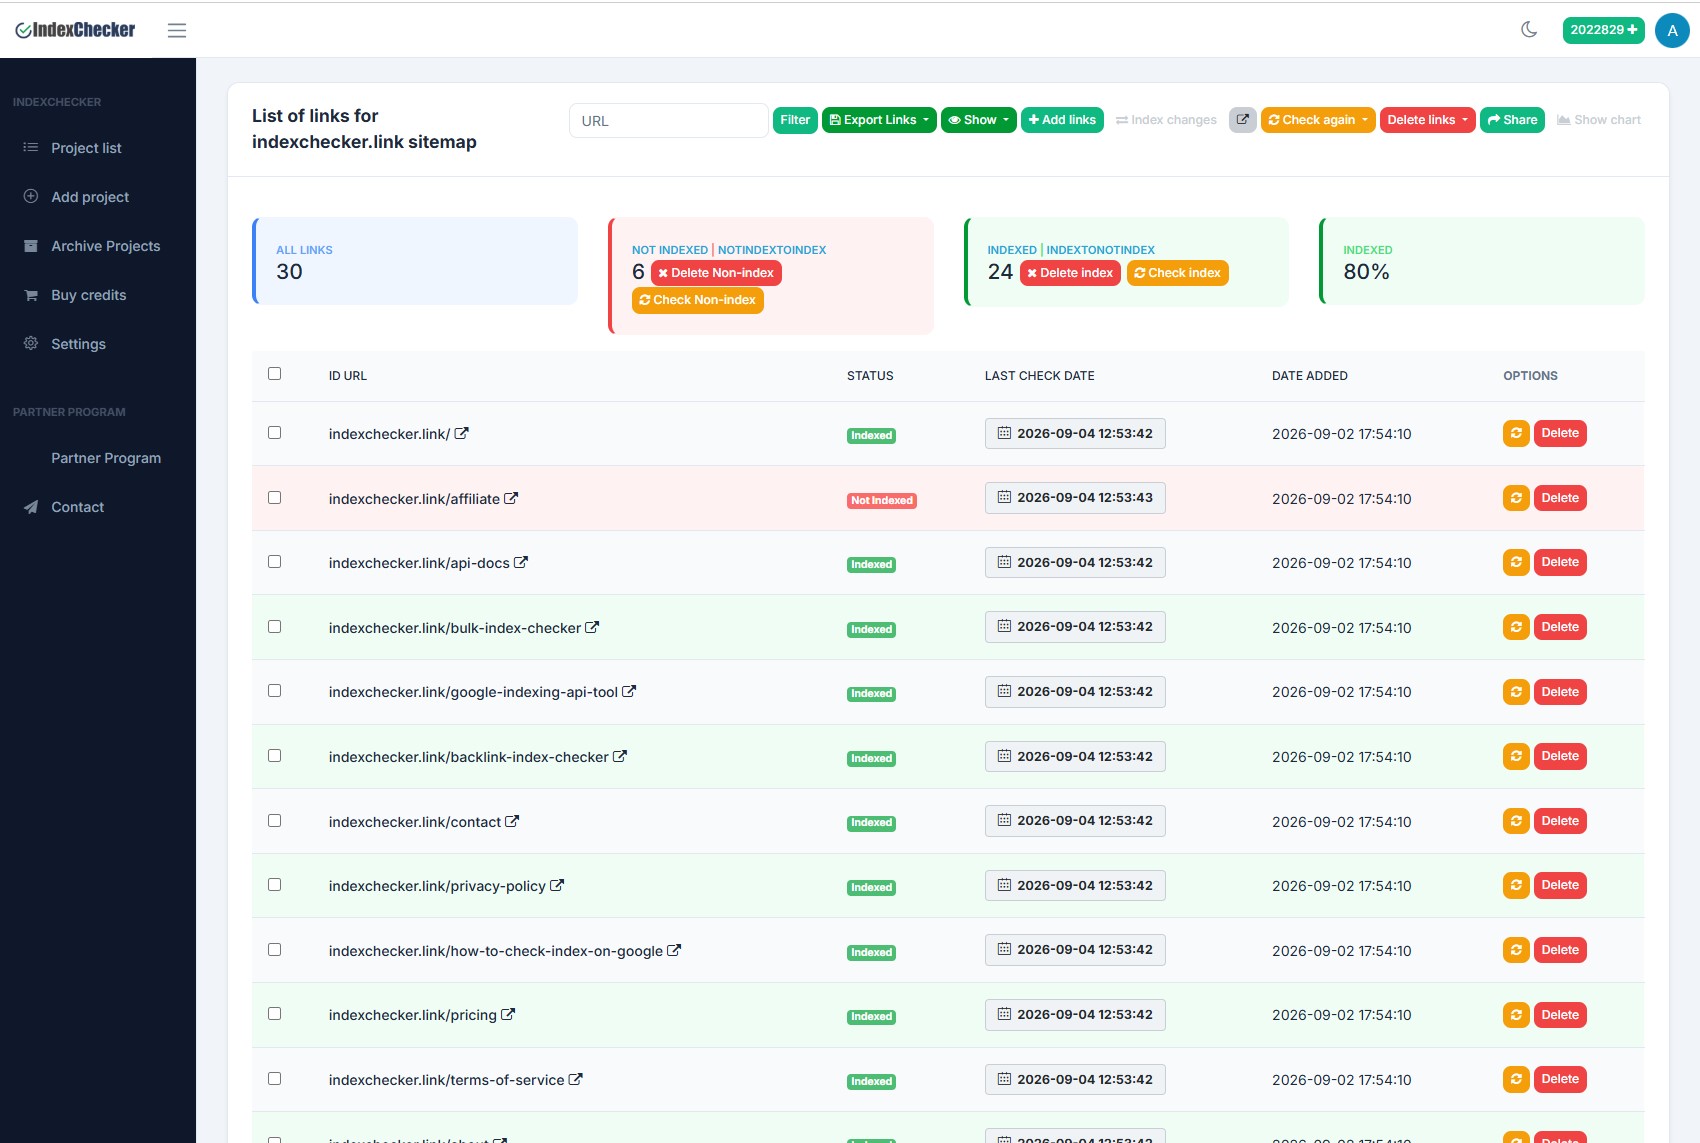Click the Add links button
The width and height of the screenshot is (1700, 1143).
[x=1062, y=120]
